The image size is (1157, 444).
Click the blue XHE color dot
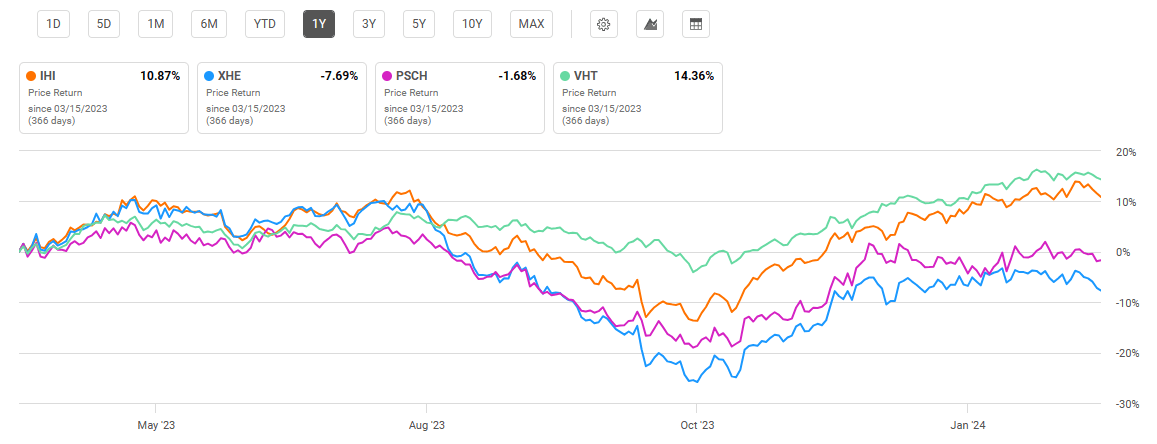(x=210, y=76)
